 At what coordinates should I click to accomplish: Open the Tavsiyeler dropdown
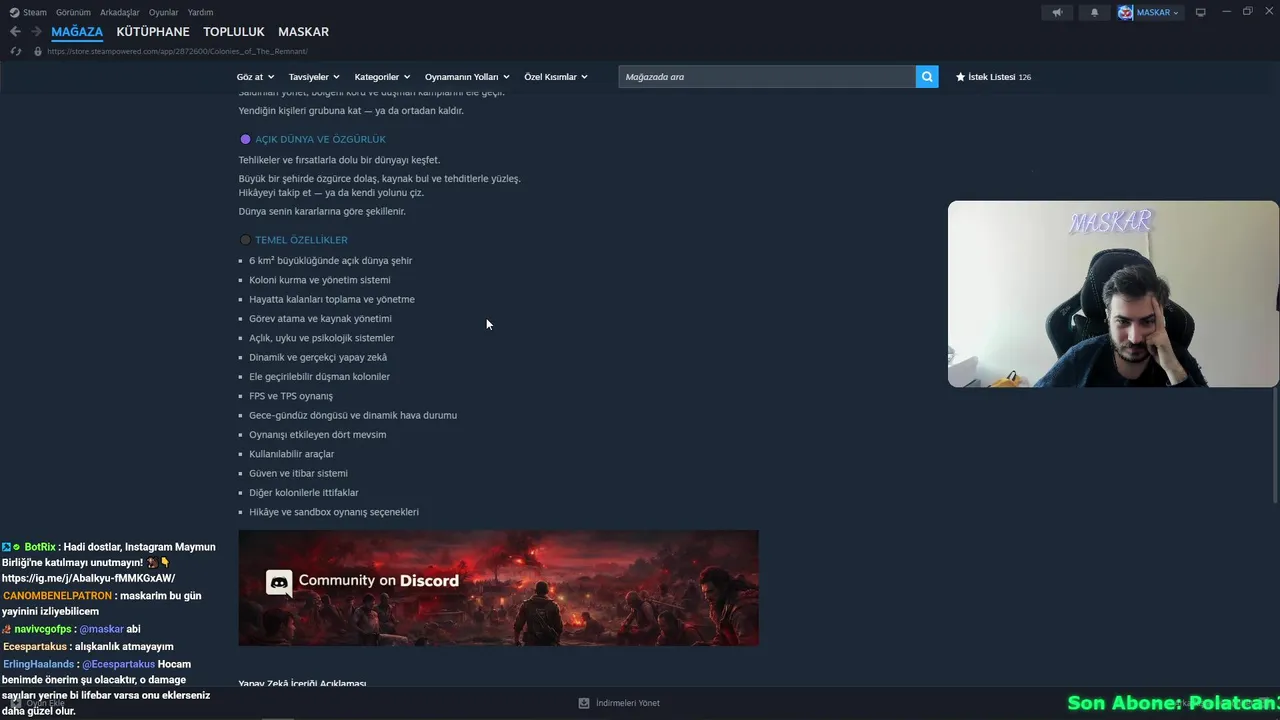click(x=314, y=77)
